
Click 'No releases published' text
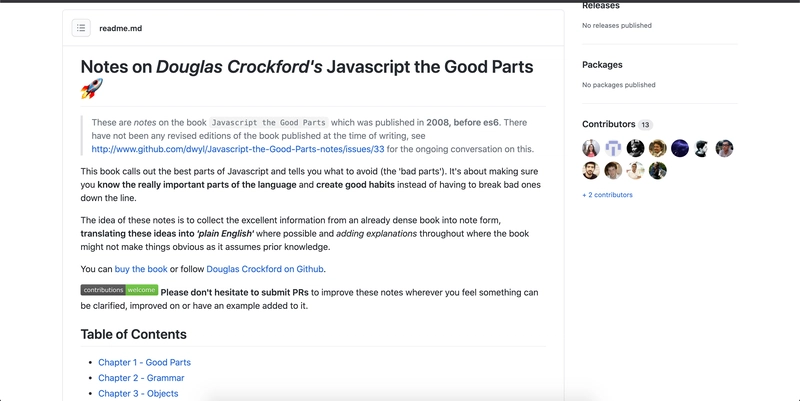coord(617,25)
